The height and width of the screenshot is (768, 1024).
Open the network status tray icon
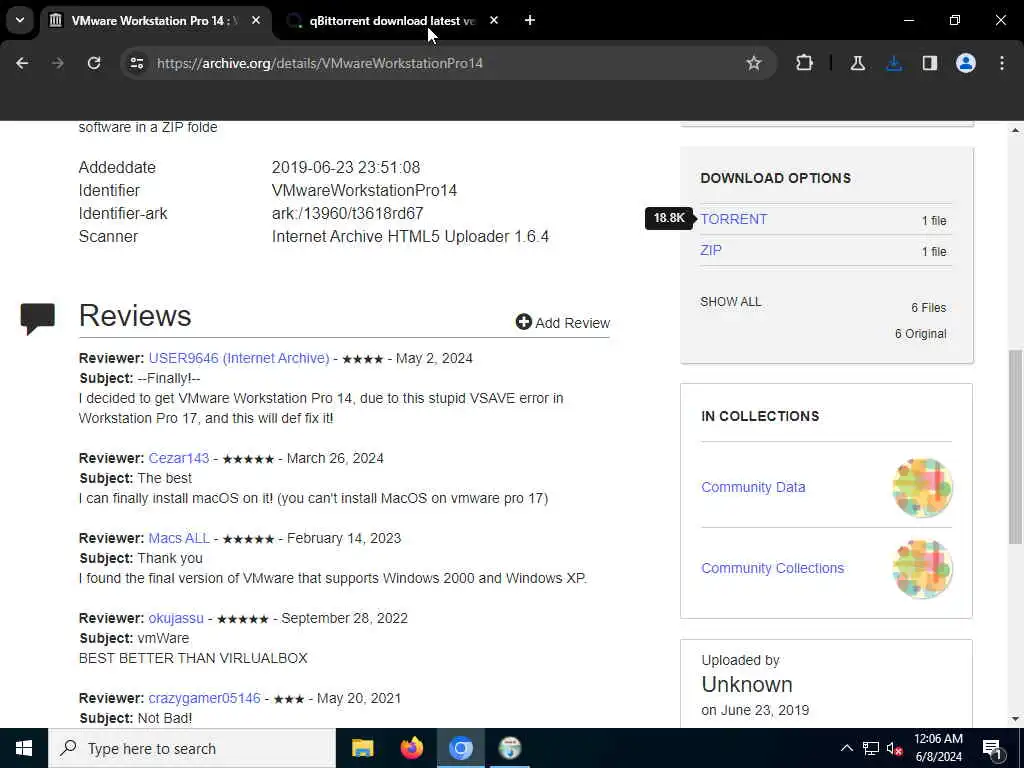(x=871, y=748)
